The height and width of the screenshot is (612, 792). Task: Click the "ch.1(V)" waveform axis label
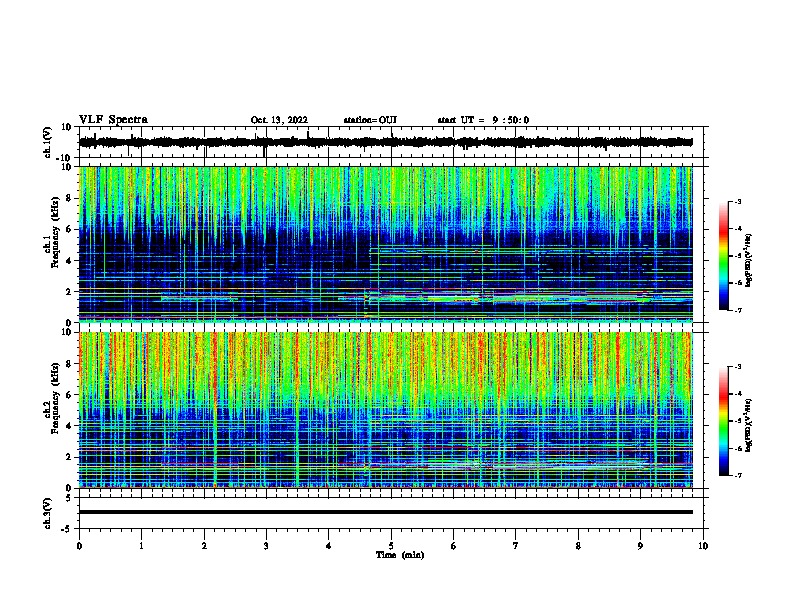pyautogui.click(x=48, y=142)
